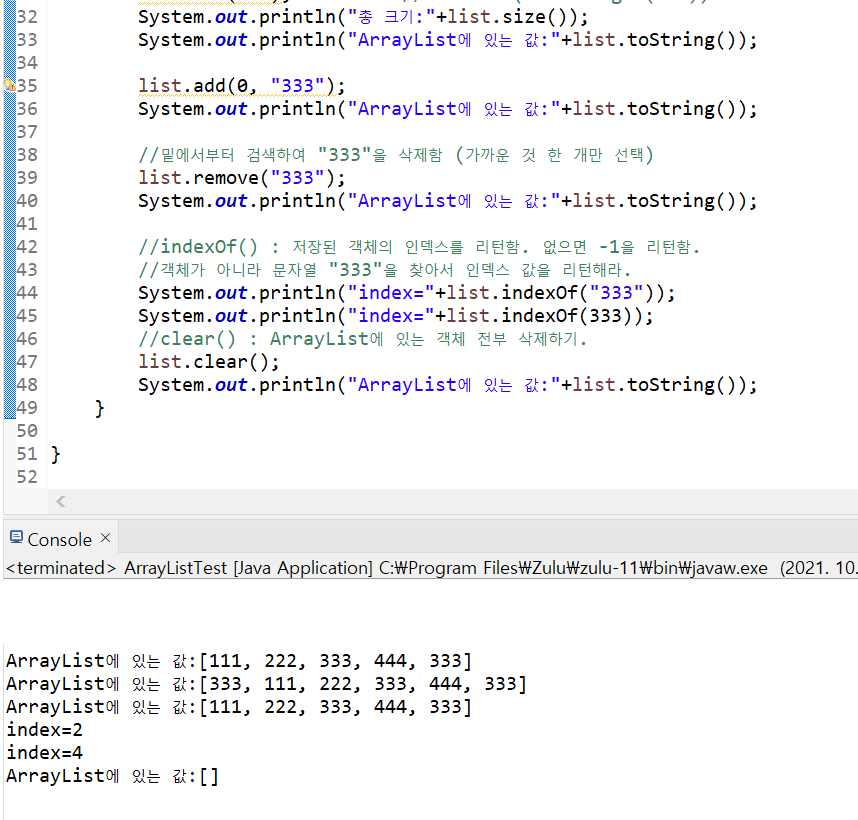Image resolution: width=858 pixels, height=820 pixels.
Task: Click the comment on line 38 about deleting "333"
Action: (x=396, y=155)
